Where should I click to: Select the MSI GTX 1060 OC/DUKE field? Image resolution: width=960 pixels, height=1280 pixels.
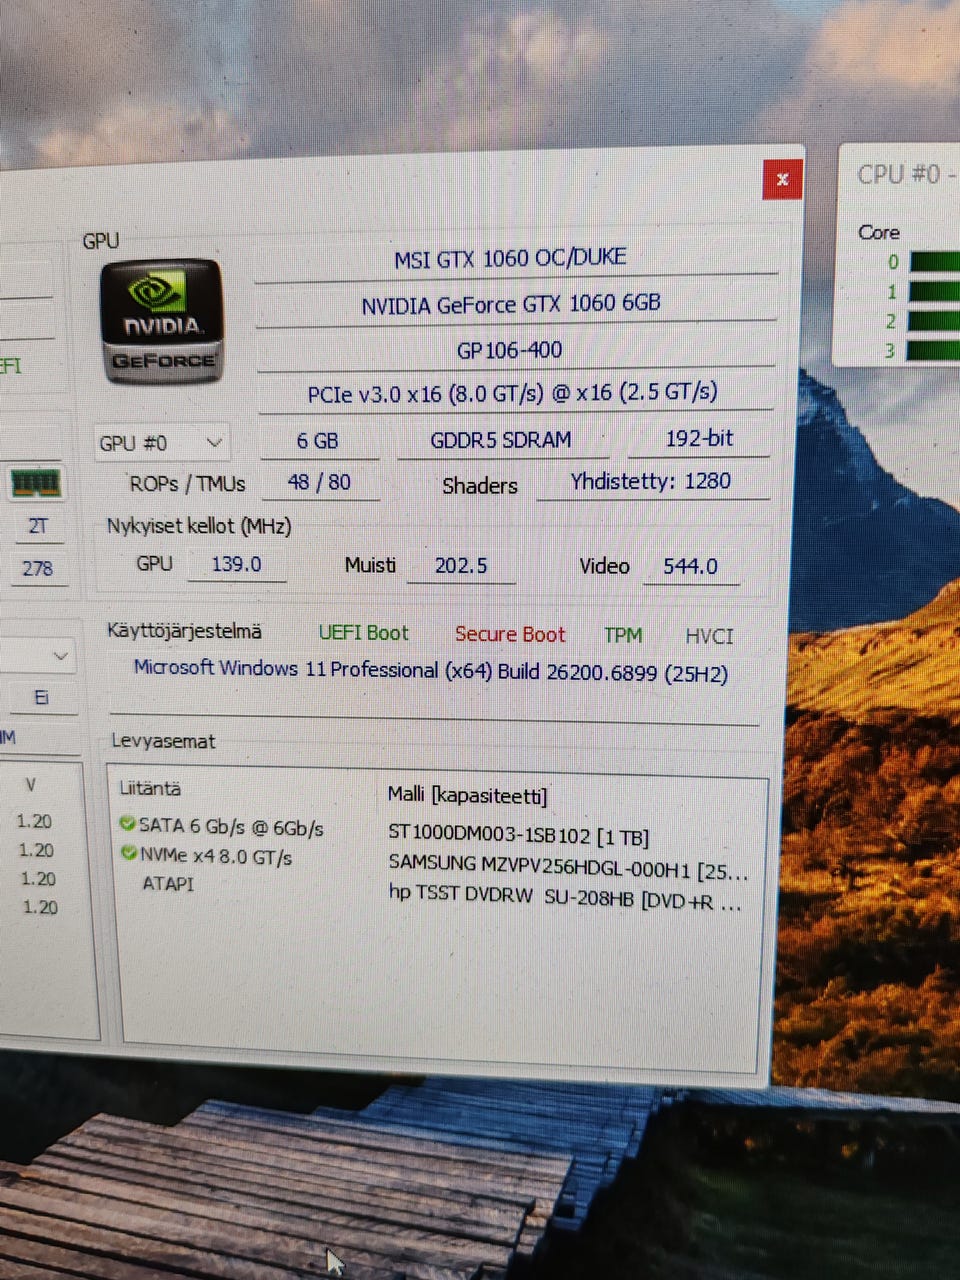(516, 257)
